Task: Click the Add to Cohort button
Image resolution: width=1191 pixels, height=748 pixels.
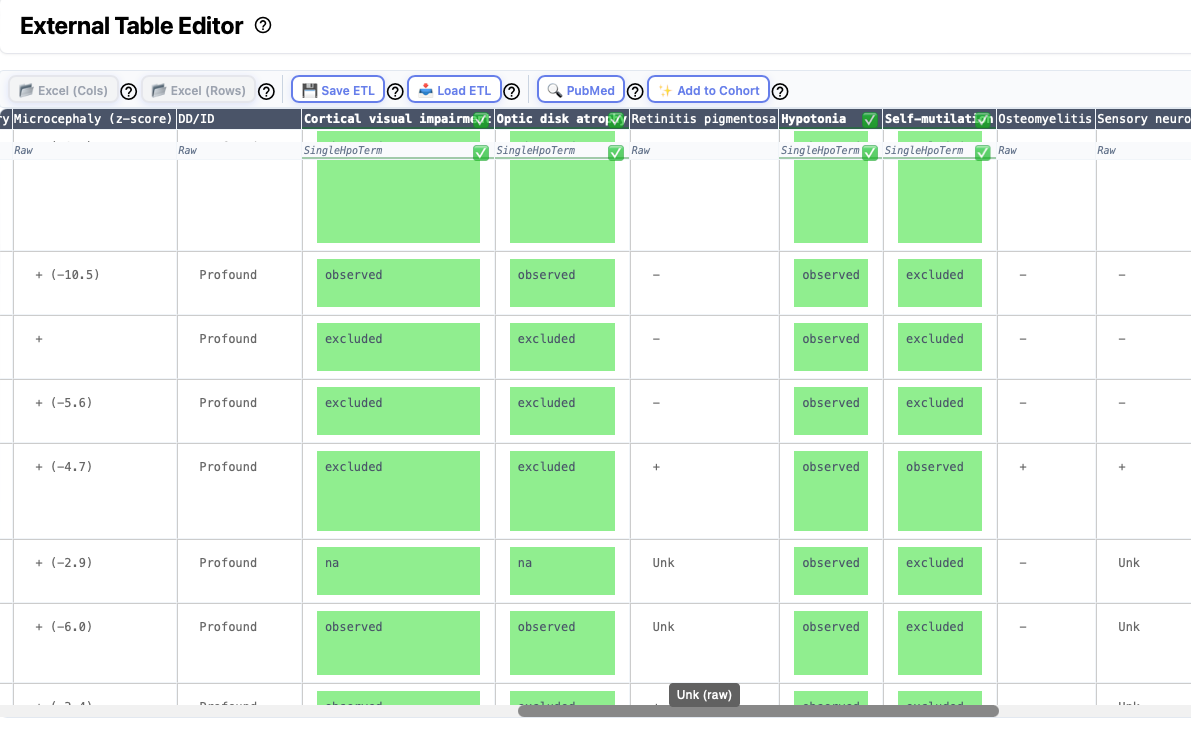Action: point(708,89)
